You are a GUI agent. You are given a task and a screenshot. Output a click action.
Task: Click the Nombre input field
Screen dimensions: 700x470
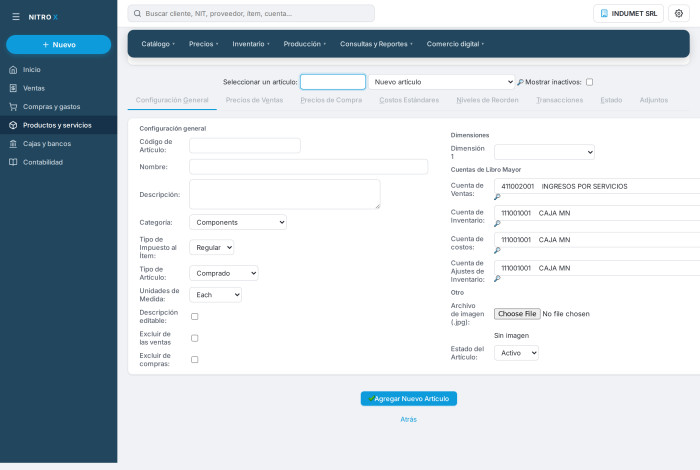tap(308, 167)
